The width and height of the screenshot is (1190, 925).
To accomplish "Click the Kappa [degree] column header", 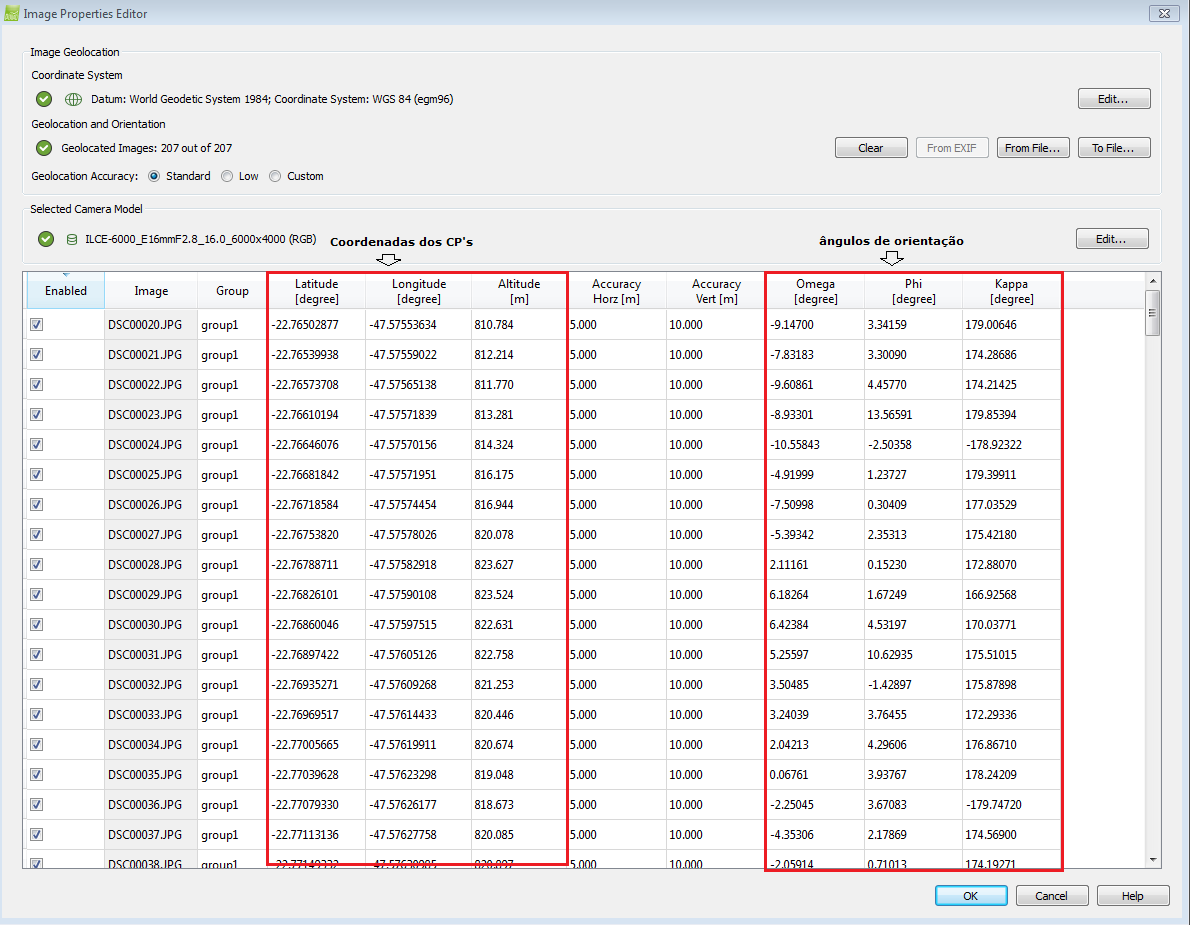I will click(x=1012, y=291).
